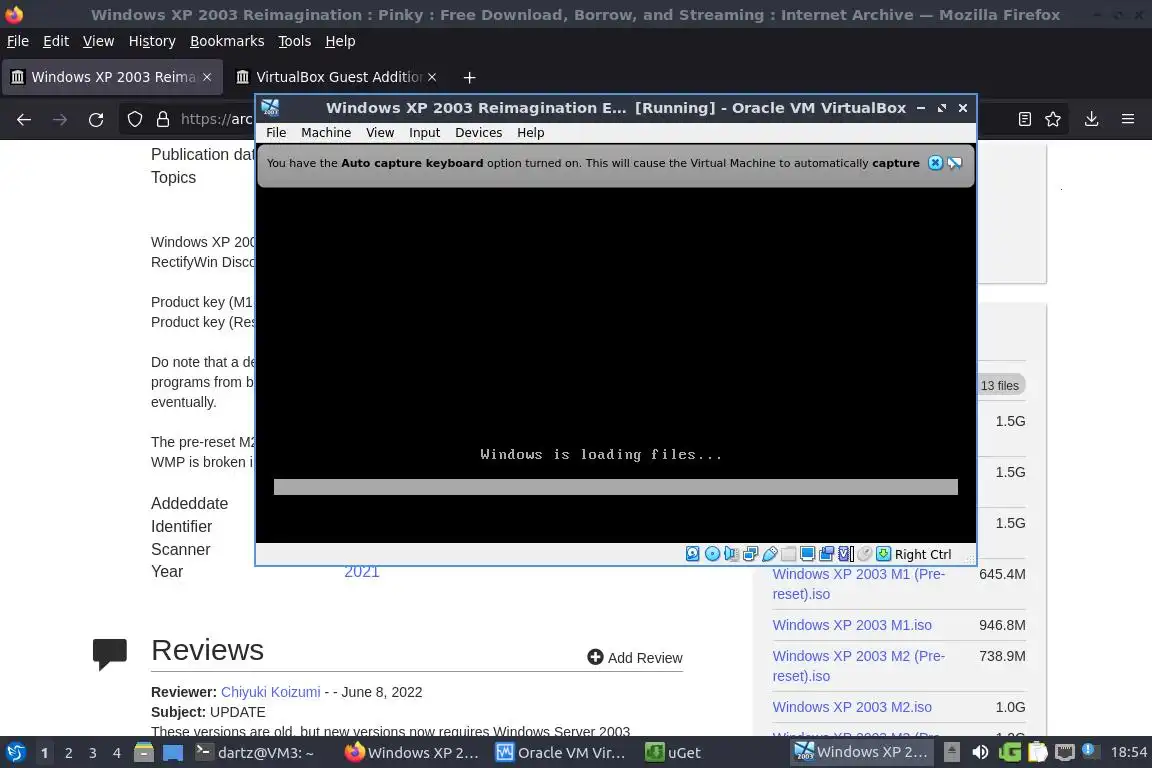Click network adapter indicator in VirtualBox status bar

click(x=750, y=554)
